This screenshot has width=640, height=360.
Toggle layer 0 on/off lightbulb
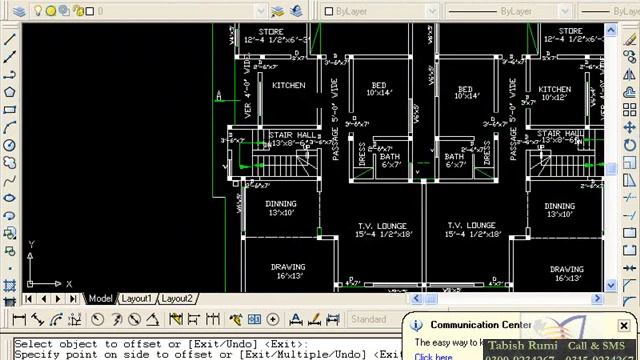click(38, 11)
